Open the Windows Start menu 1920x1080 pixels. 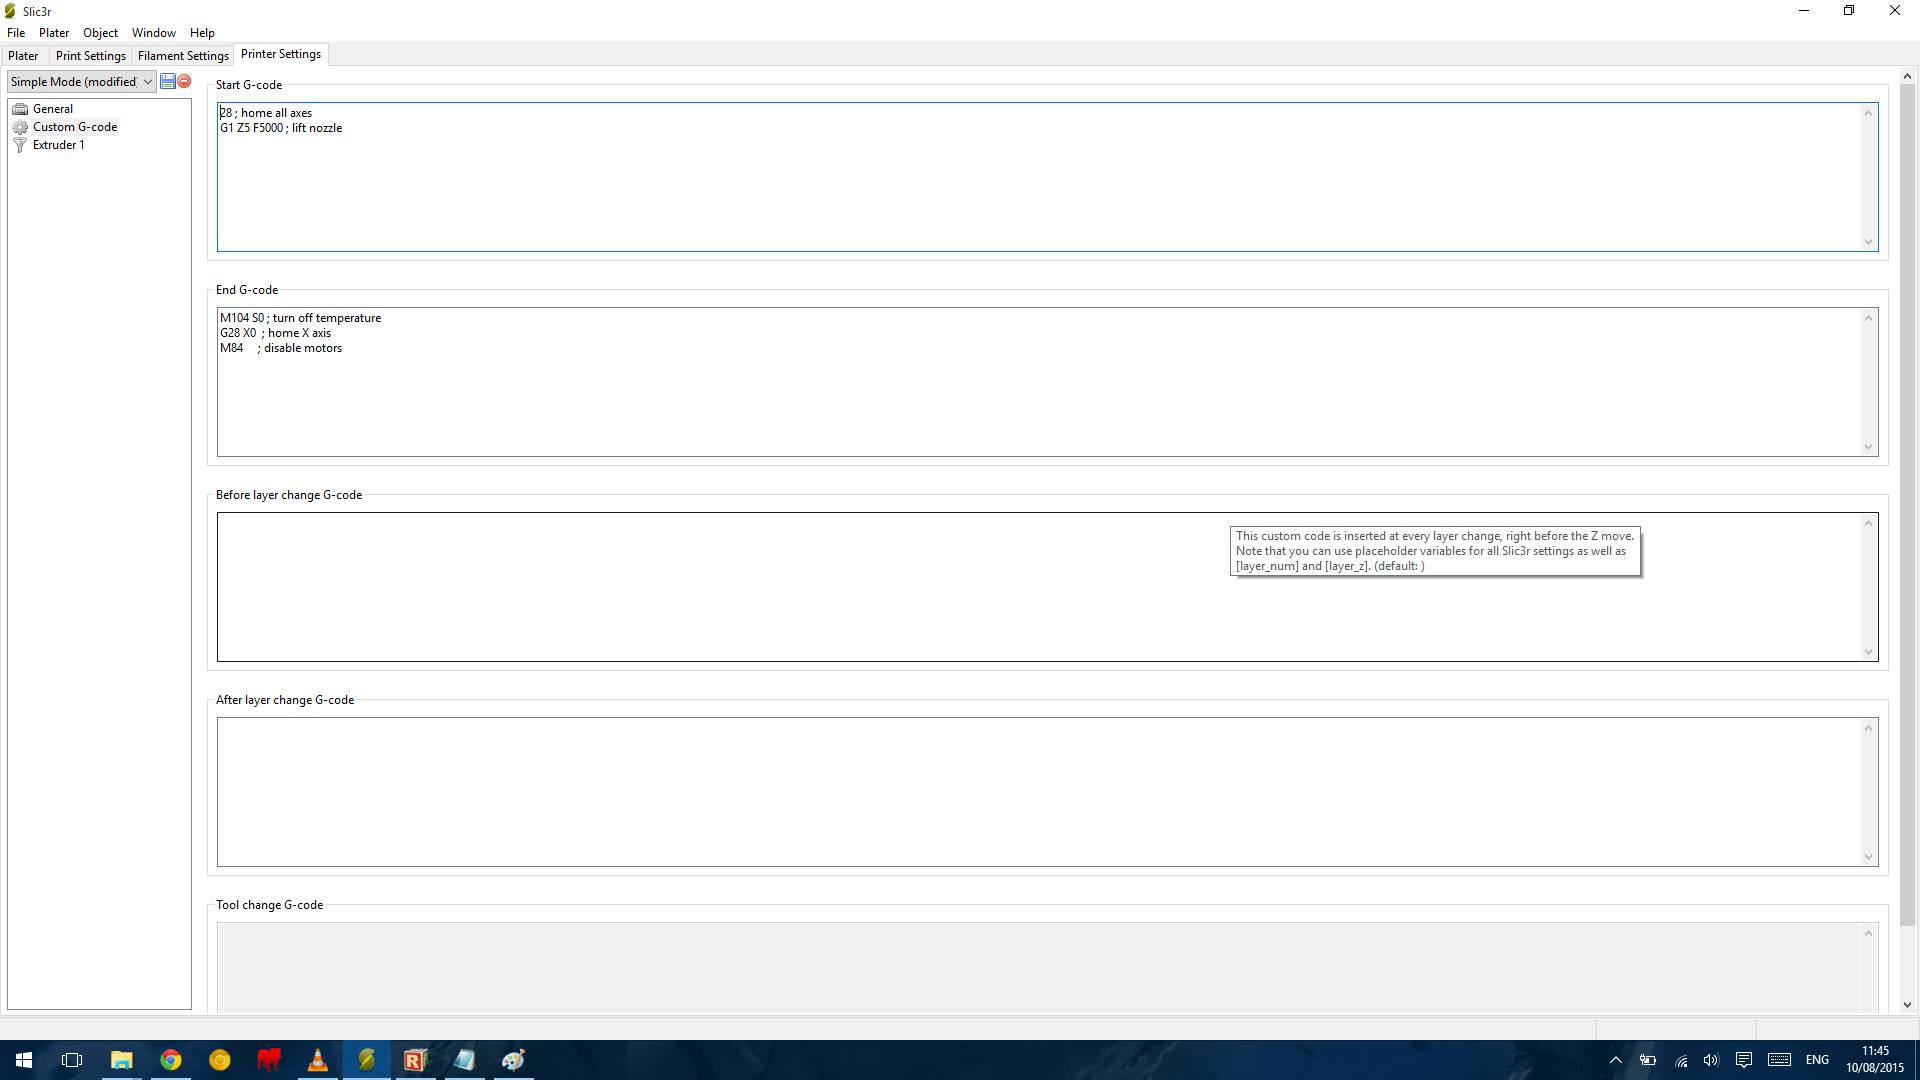click(x=24, y=1060)
